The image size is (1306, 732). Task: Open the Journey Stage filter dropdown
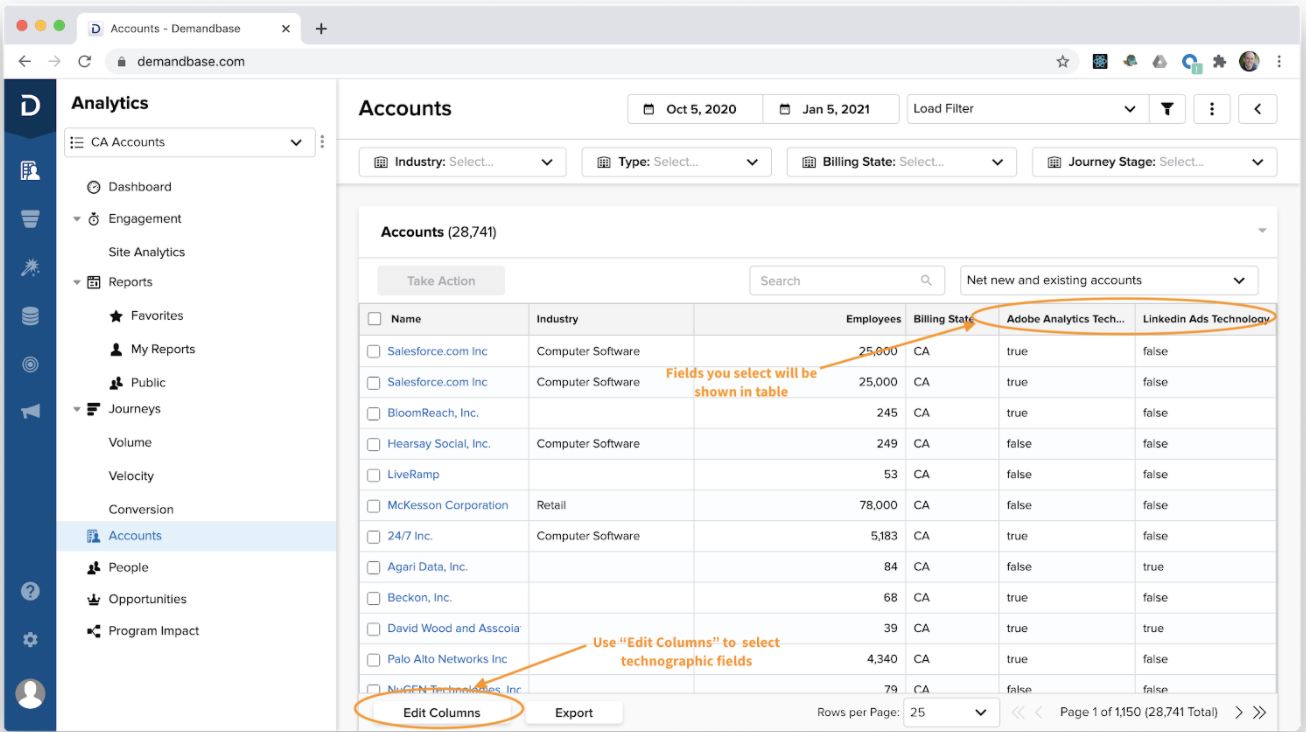1154,162
